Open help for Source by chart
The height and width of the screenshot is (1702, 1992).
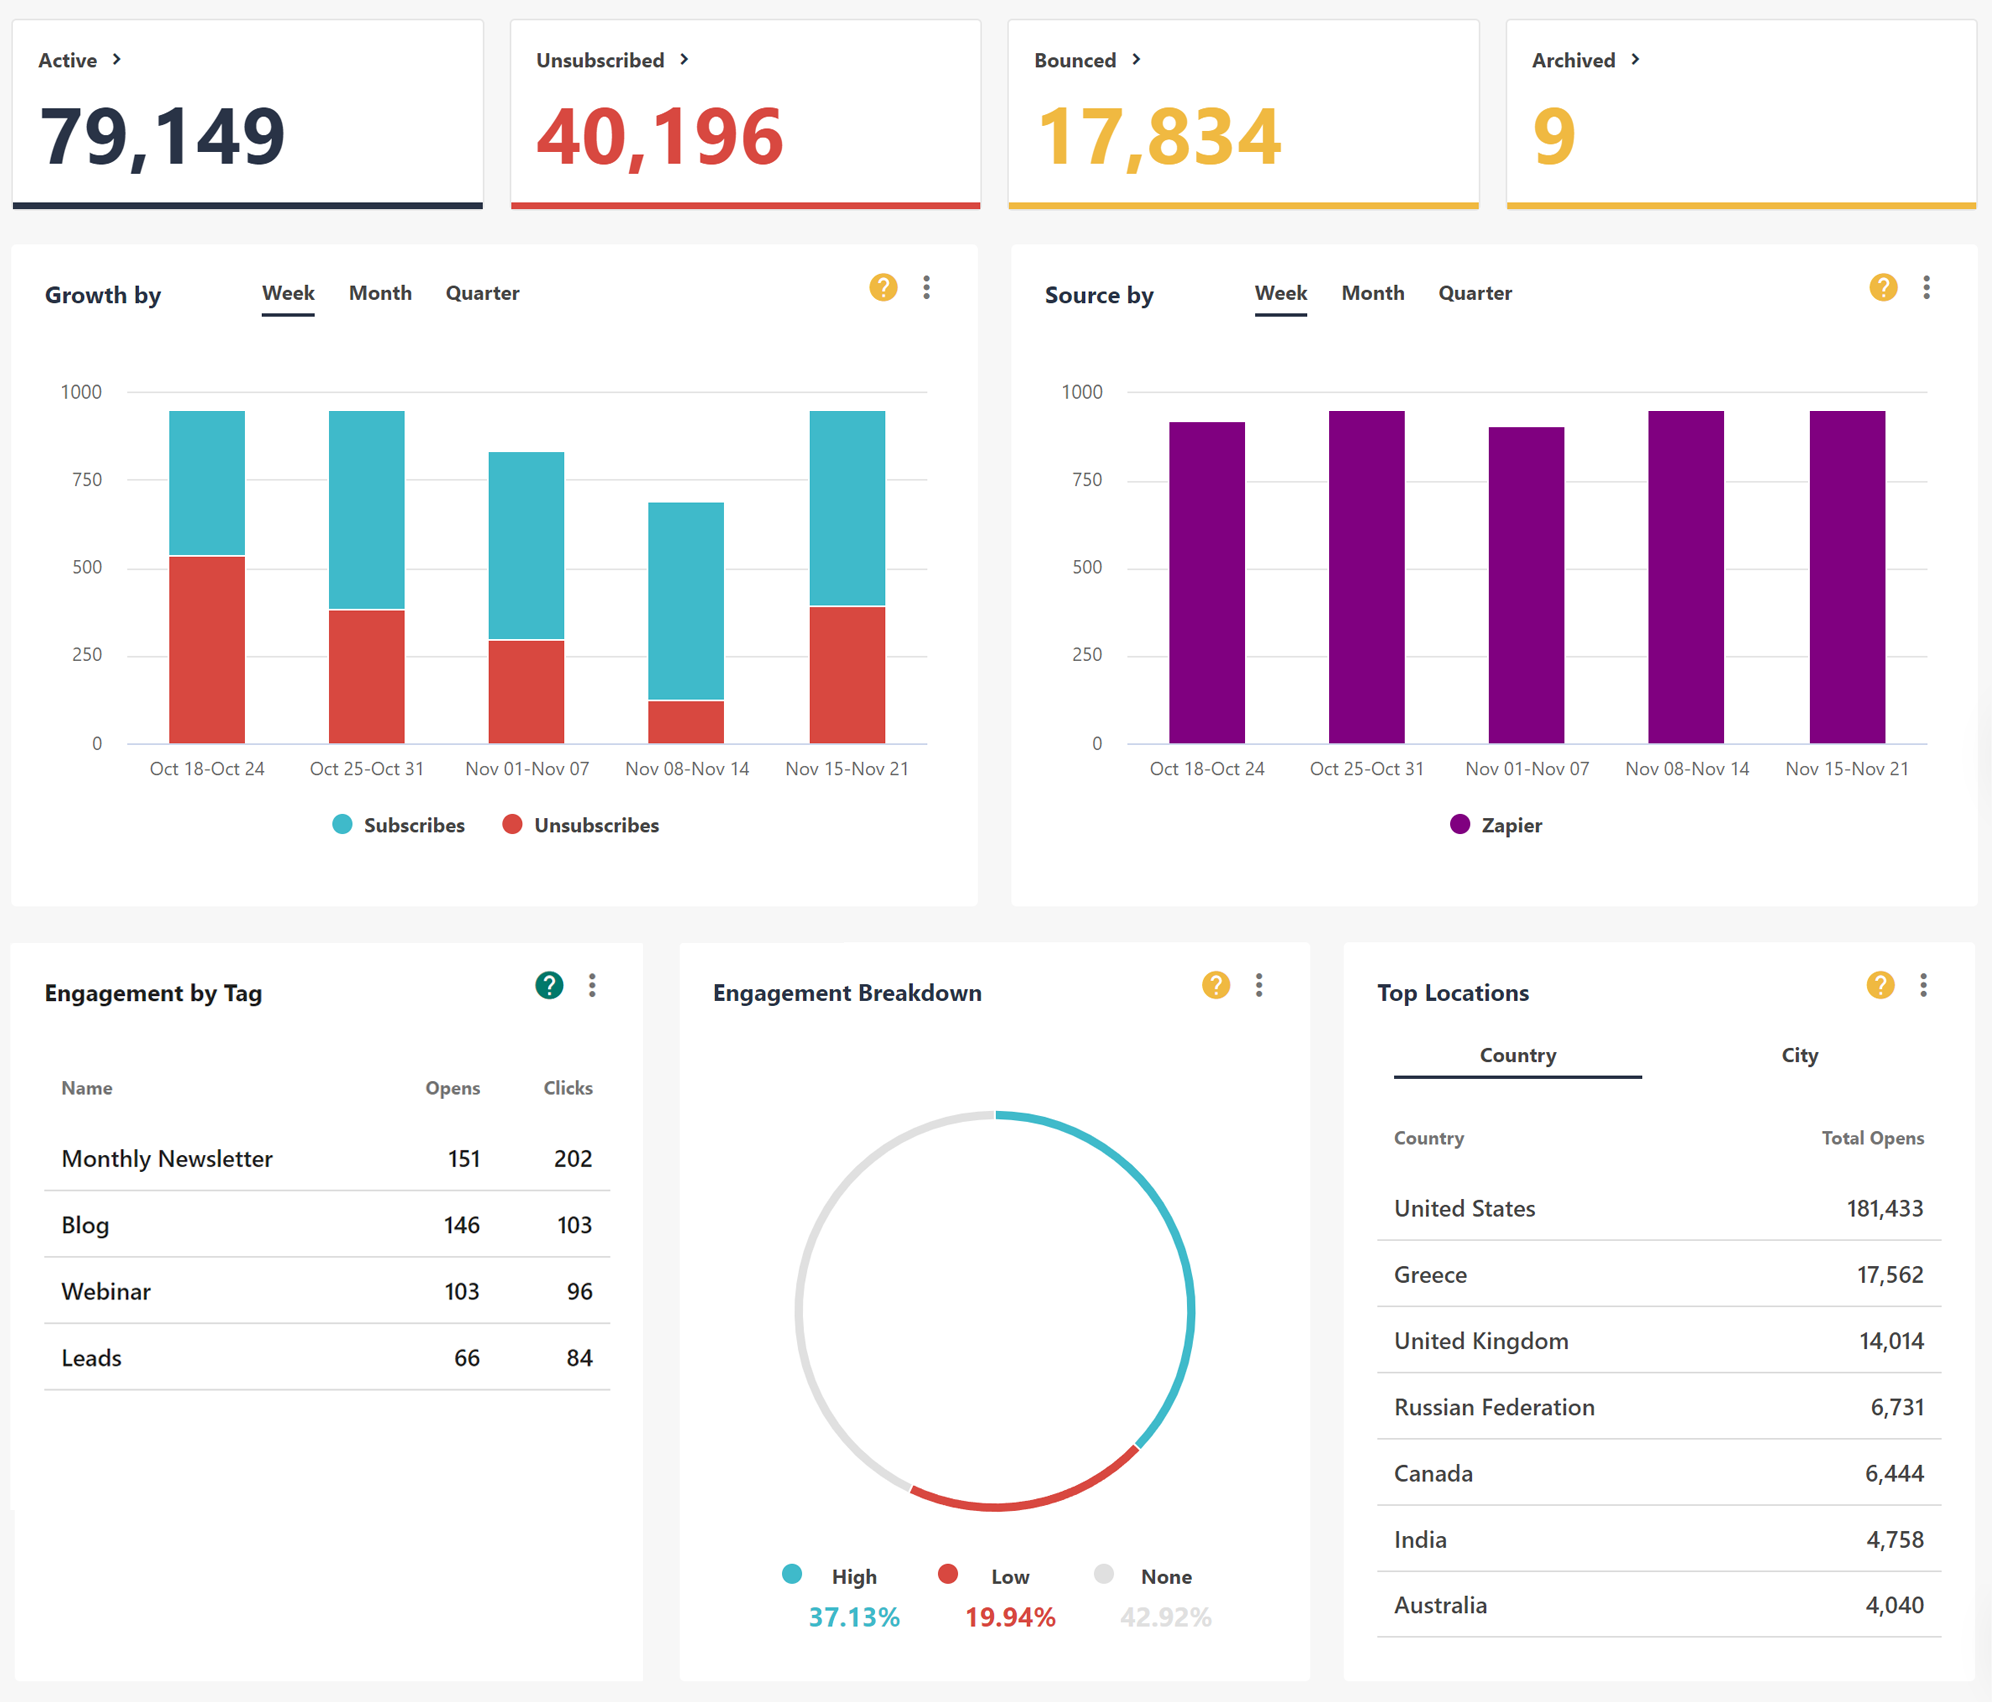click(1883, 288)
